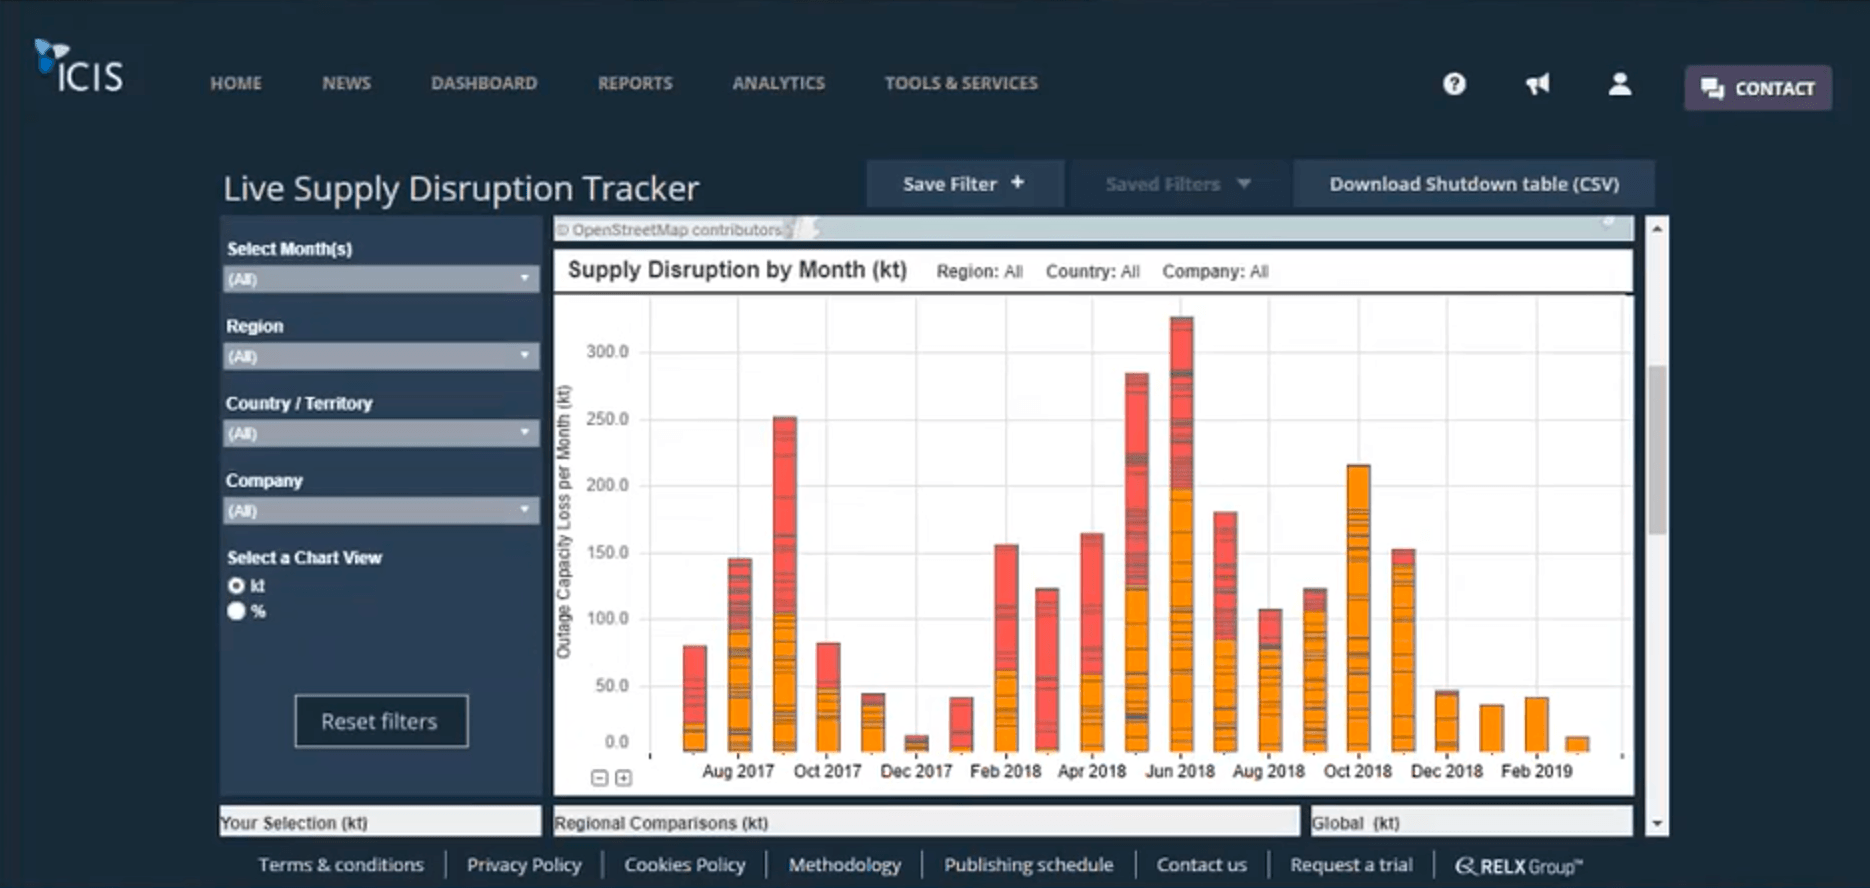Viewport: 1870px width, 888px height.
Task: Click Download Shutdown table (CSV)
Action: click(1473, 184)
